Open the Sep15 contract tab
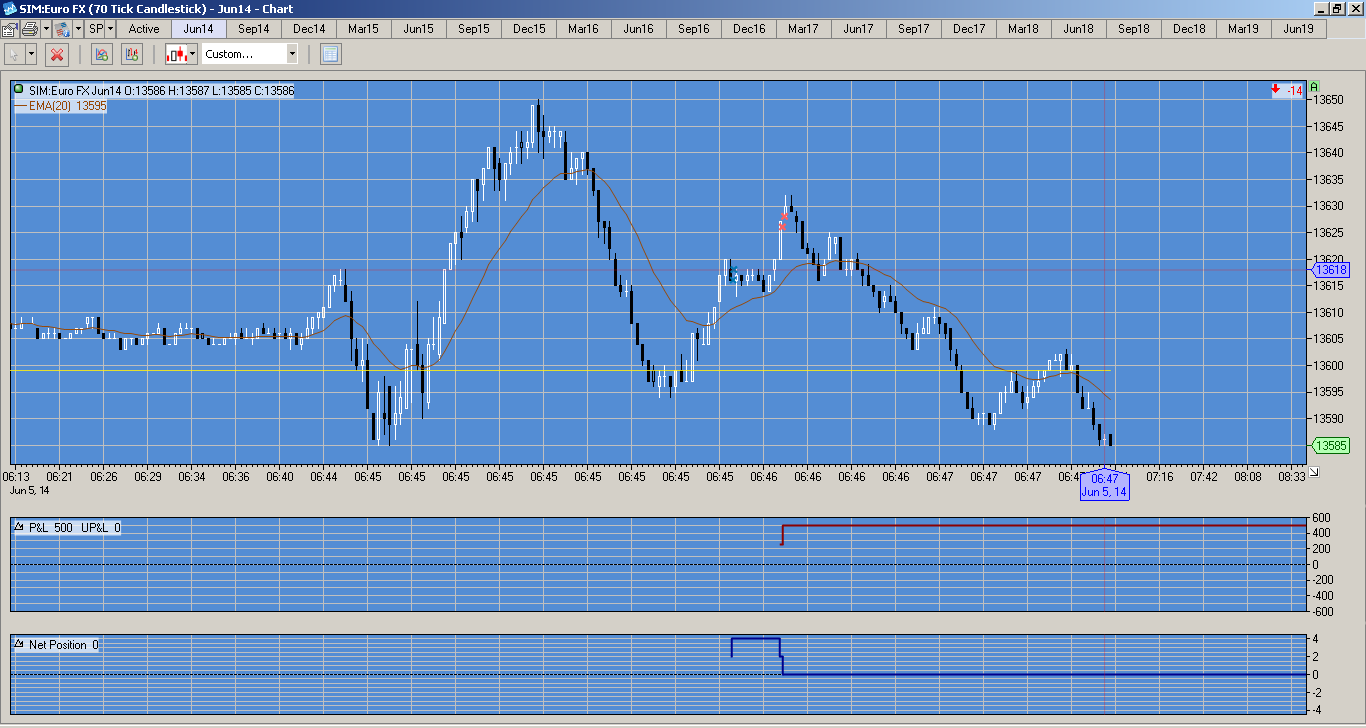The image size is (1366, 728). (474, 29)
